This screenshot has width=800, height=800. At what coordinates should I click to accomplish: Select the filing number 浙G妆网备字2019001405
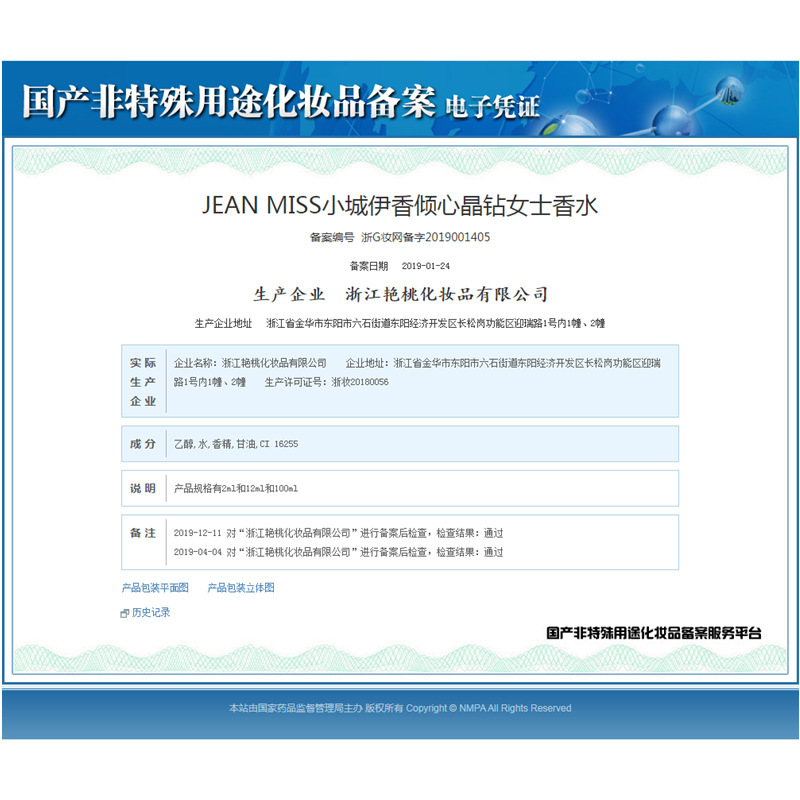426,237
